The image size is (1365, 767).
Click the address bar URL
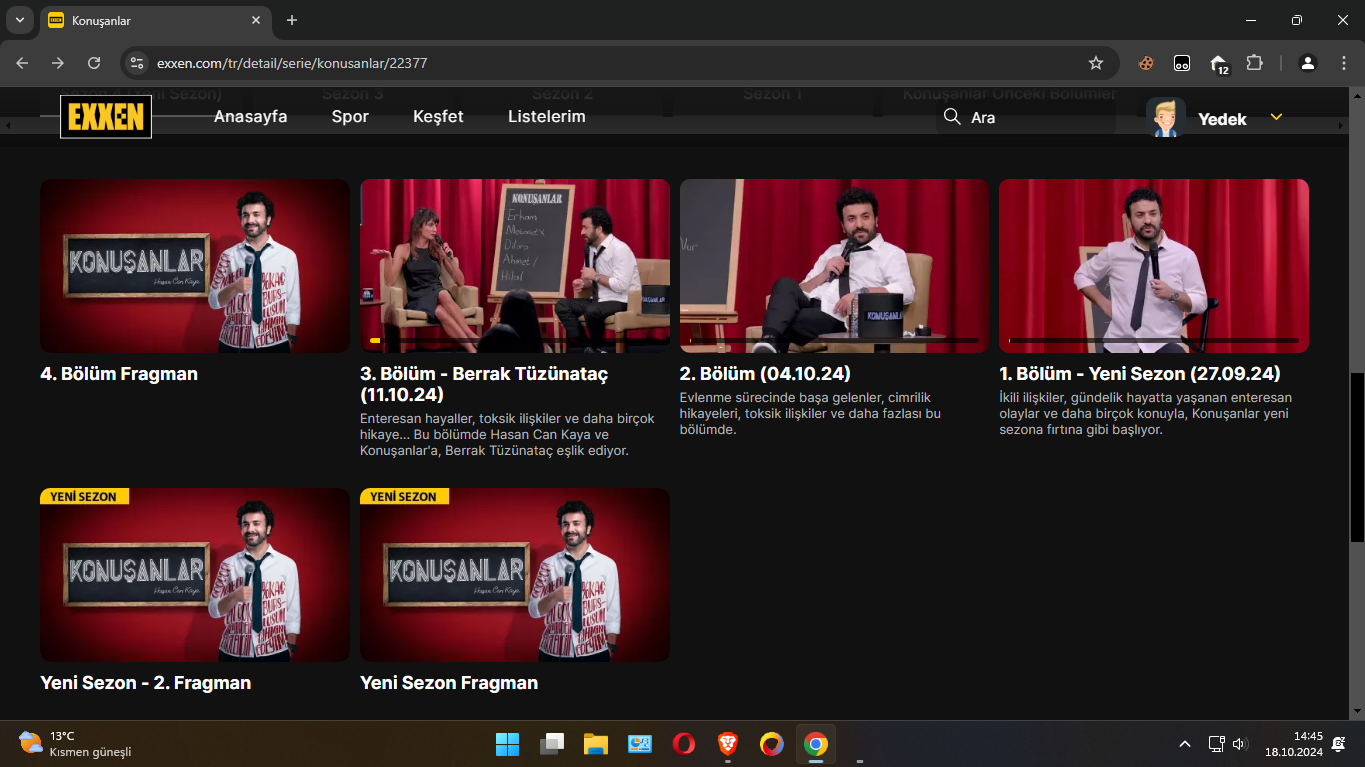(x=292, y=63)
